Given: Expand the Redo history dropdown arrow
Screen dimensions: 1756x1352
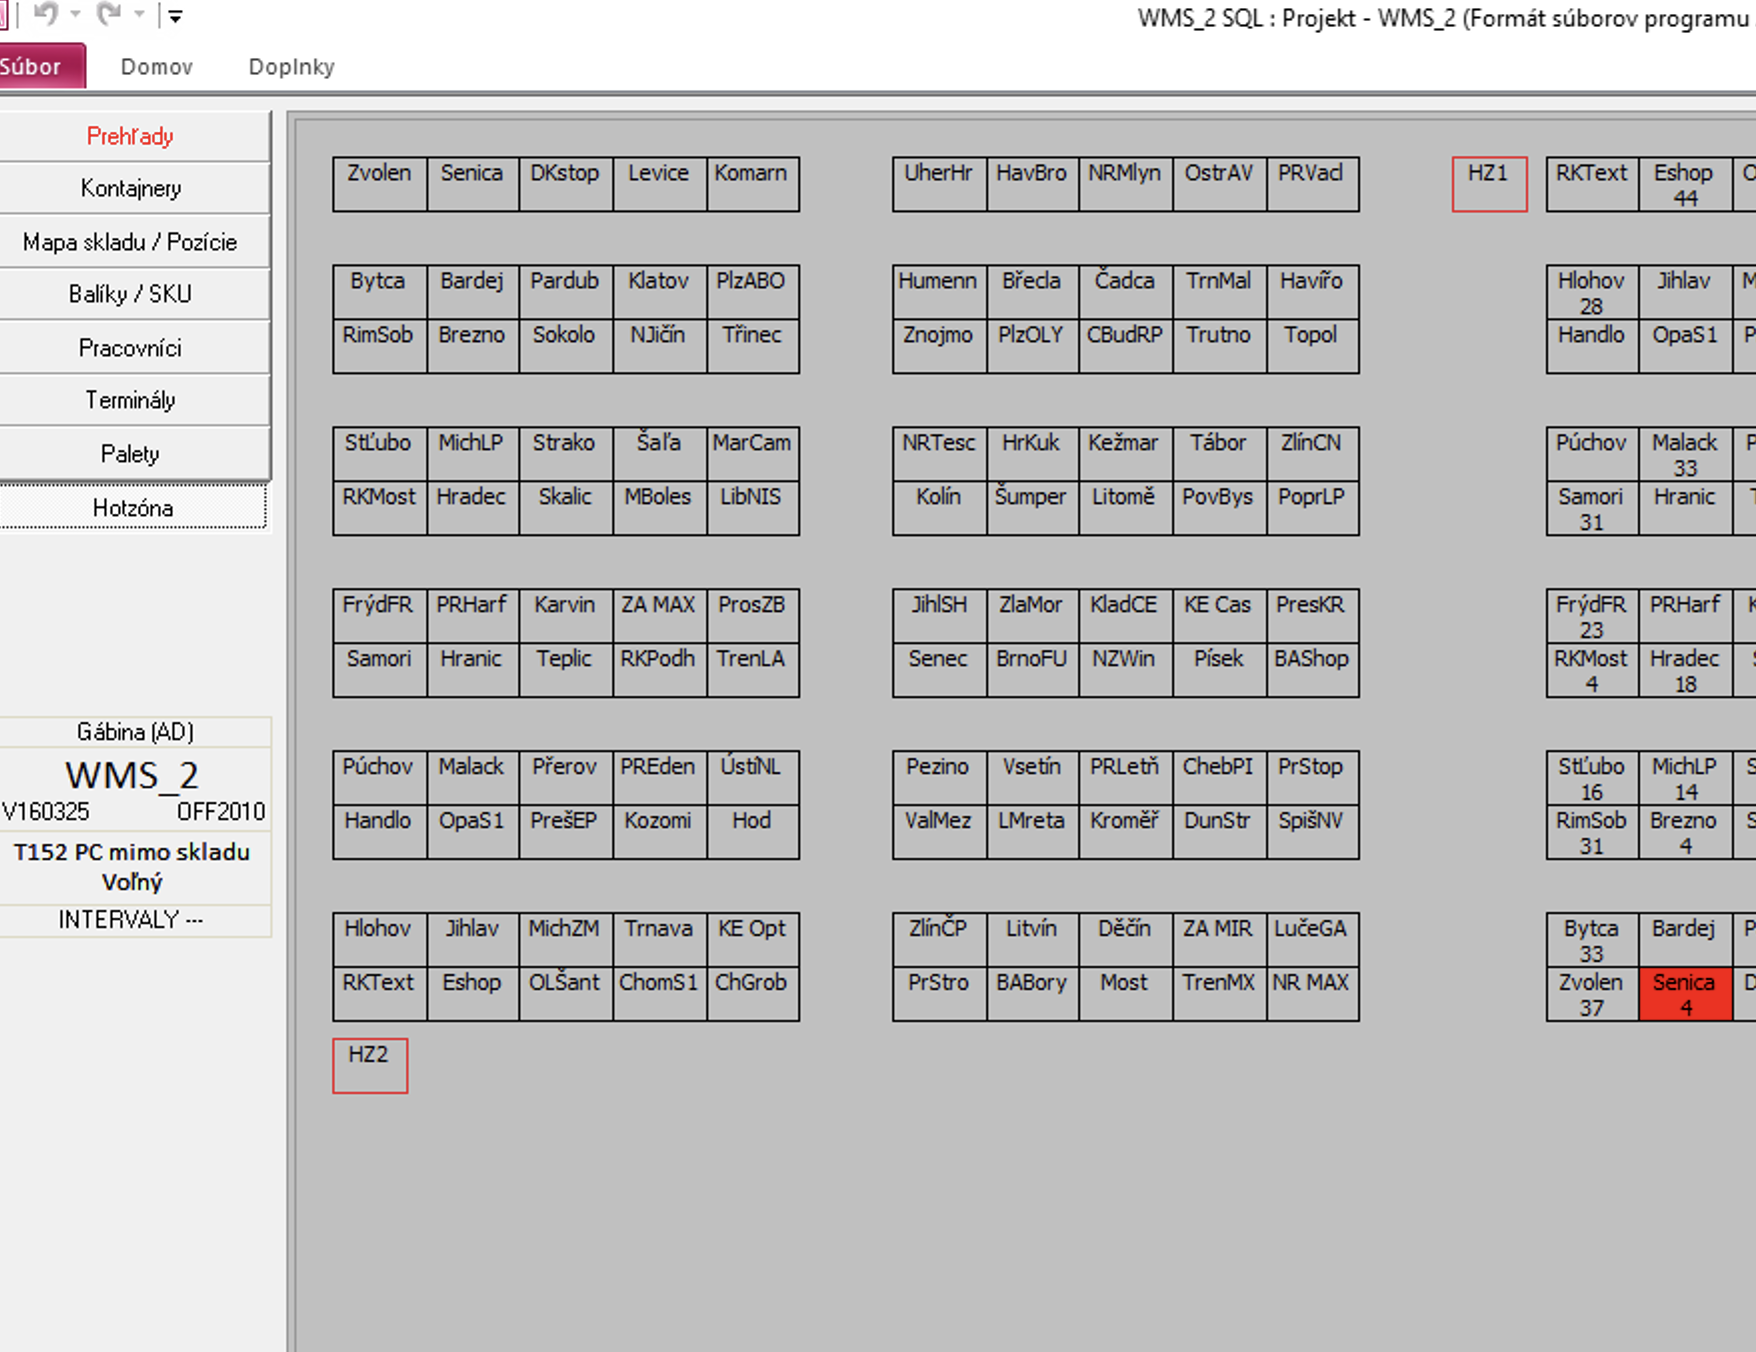Looking at the screenshot, I should tap(139, 15).
